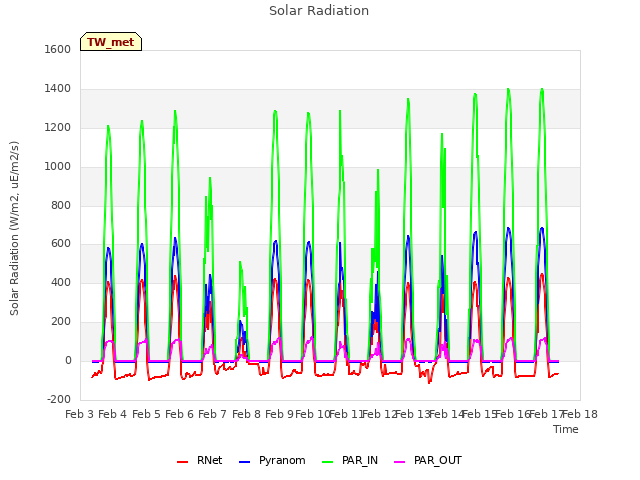This screenshot has width=640, height=480.
Task: Select the TW_met annotation label
Action: pos(111,42)
